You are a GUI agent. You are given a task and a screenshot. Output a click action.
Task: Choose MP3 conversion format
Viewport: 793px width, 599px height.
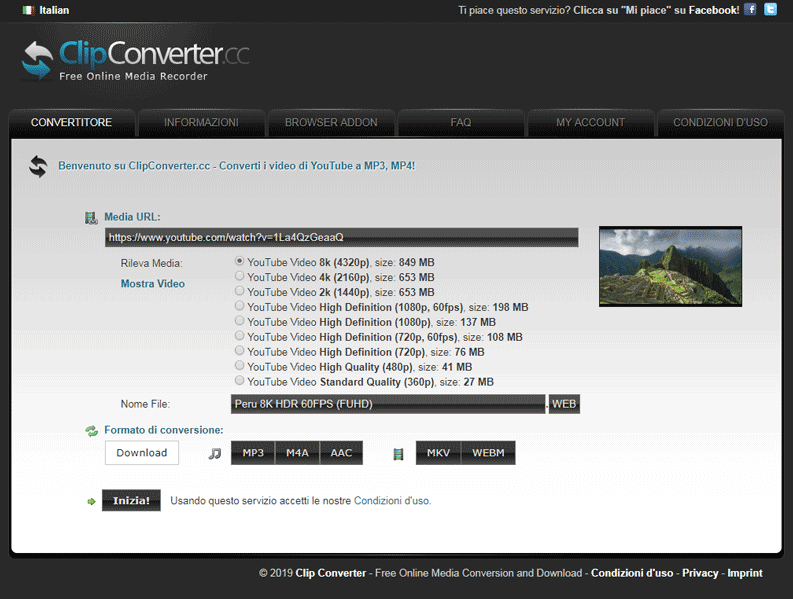point(253,453)
